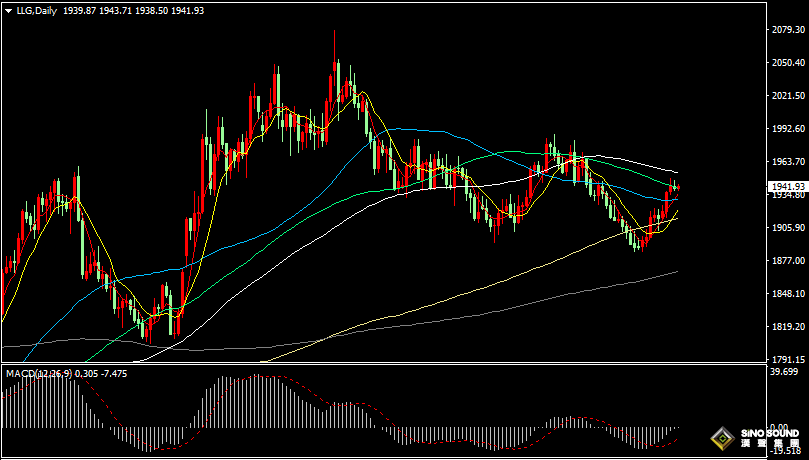Screen dimensions: 809x460
Task: Click the 1963.70 price axis label
Action: pyautogui.click(x=788, y=162)
